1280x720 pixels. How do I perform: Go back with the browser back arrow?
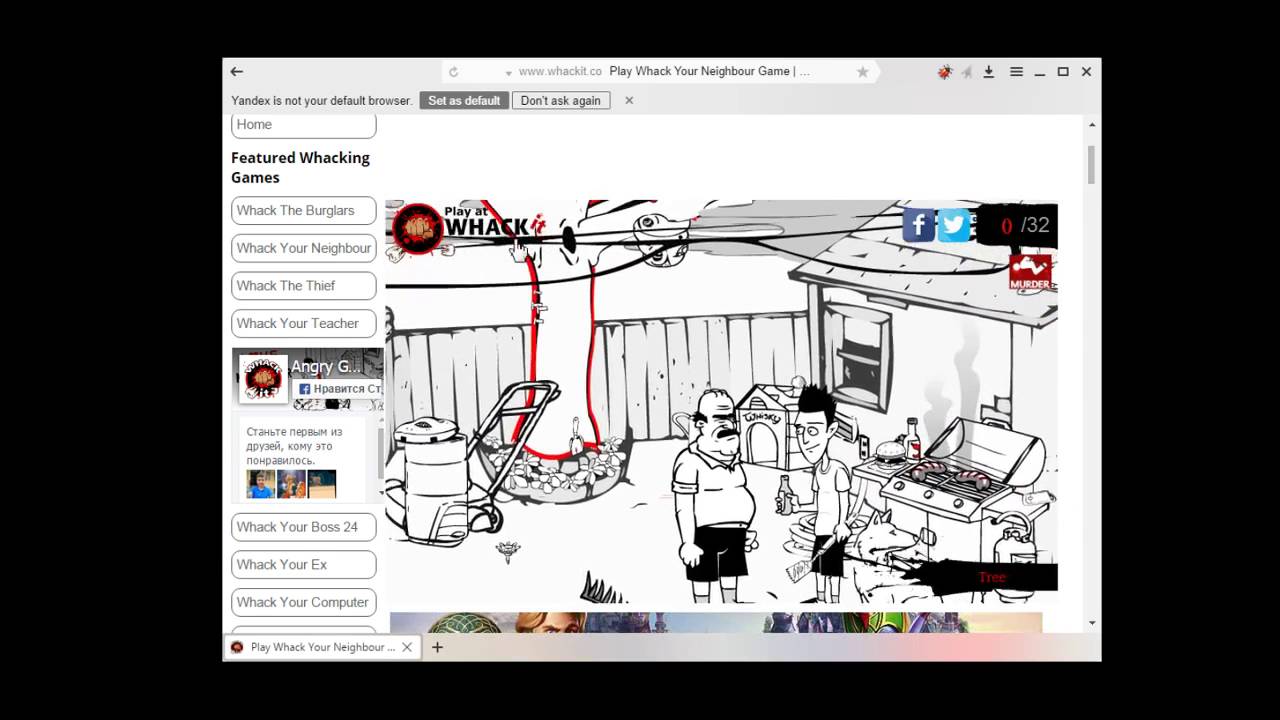pos(236,72)
